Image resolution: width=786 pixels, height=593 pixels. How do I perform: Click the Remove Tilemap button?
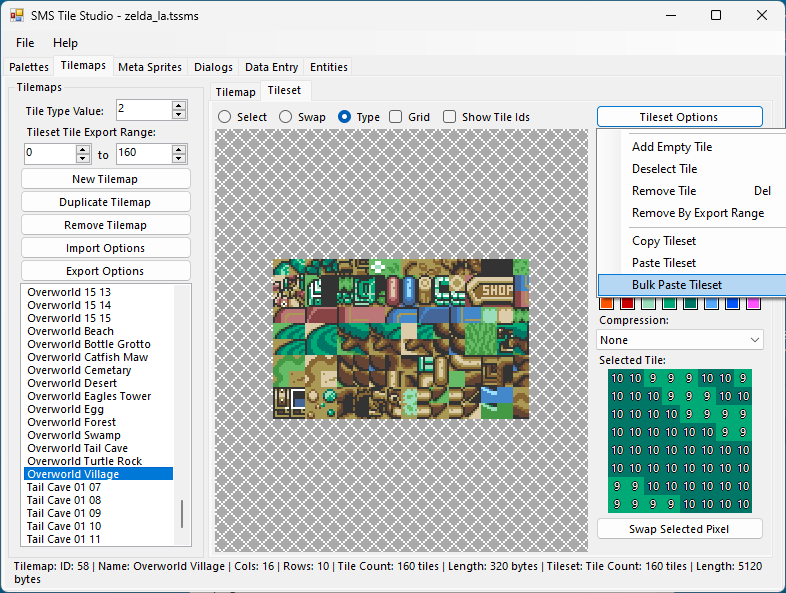(105, 225)
